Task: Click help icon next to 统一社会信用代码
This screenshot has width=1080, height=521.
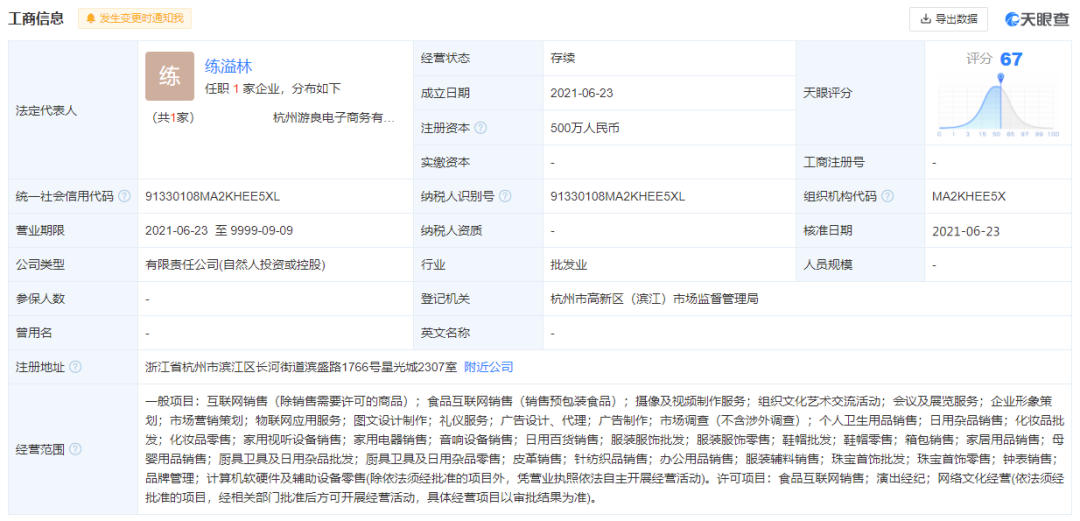Action: (x=124, y=196)
